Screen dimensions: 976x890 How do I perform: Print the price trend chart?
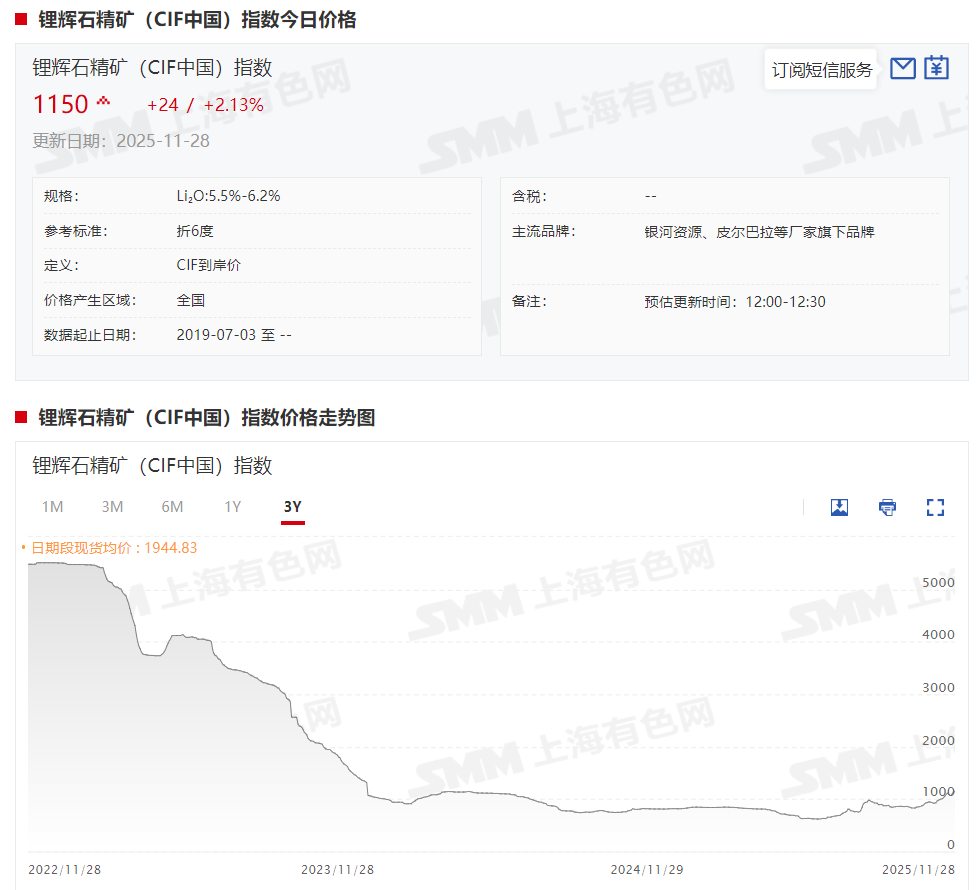[887, 507]
